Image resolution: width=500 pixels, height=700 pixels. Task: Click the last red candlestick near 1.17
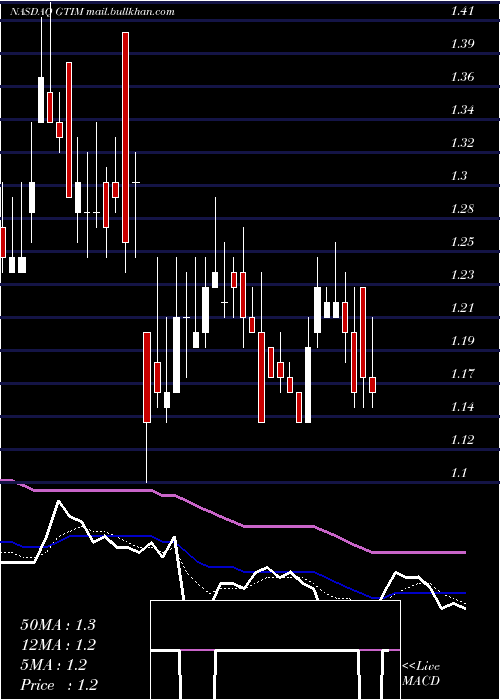click(x=372, y=385)
